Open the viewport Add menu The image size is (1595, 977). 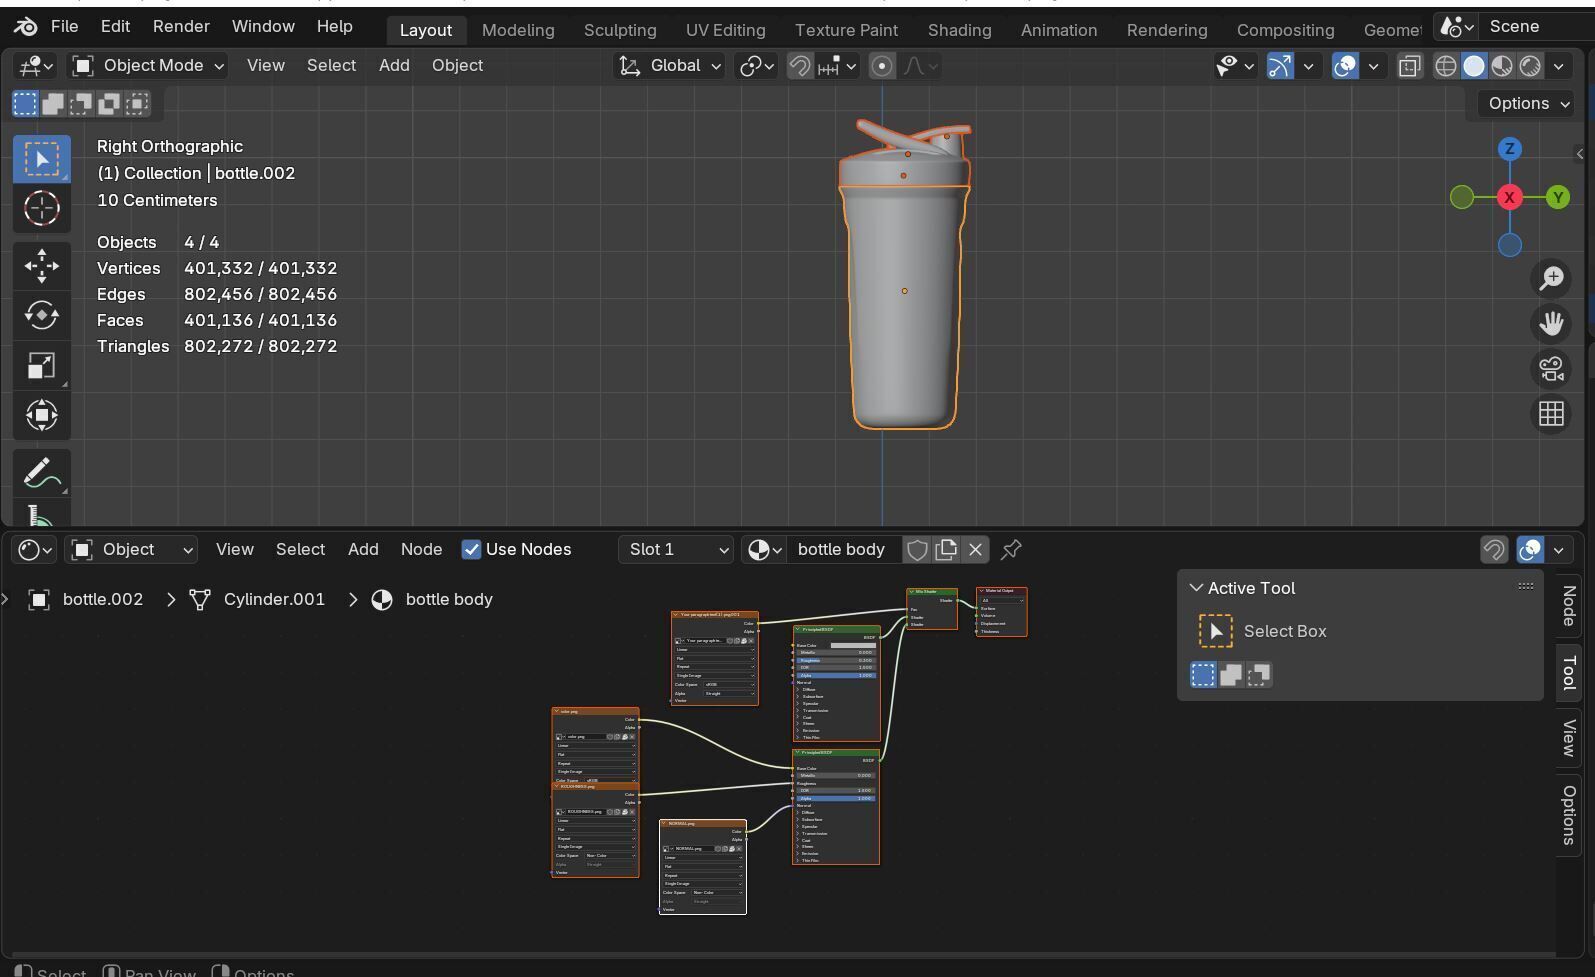pos(394,66)
